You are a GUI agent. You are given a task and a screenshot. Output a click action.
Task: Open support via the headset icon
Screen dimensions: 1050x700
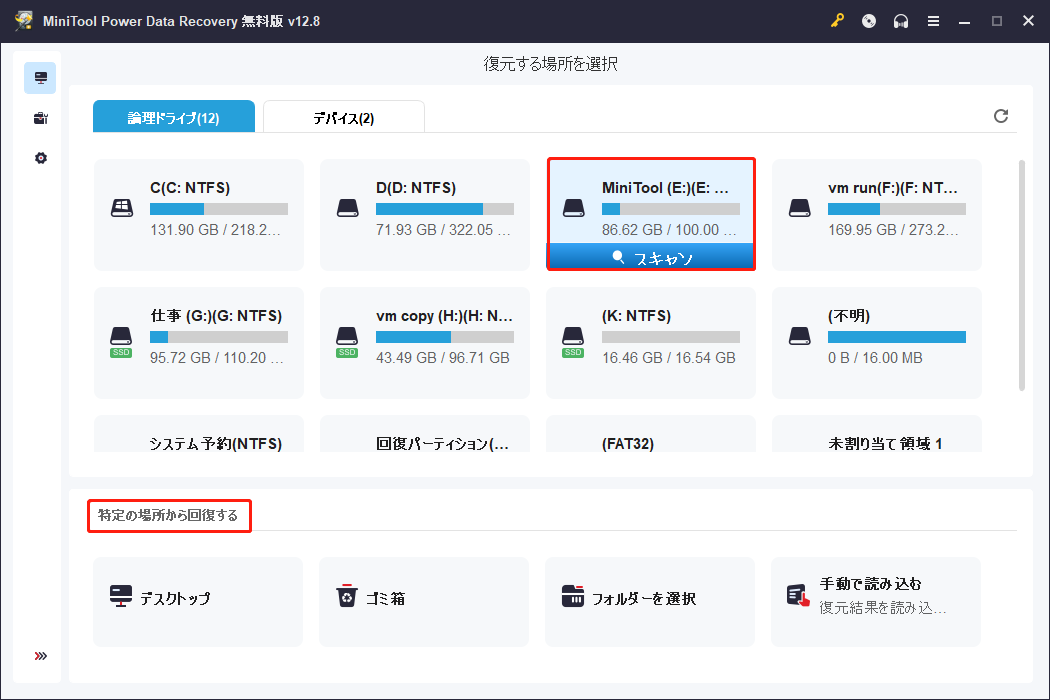pos(901,20)
